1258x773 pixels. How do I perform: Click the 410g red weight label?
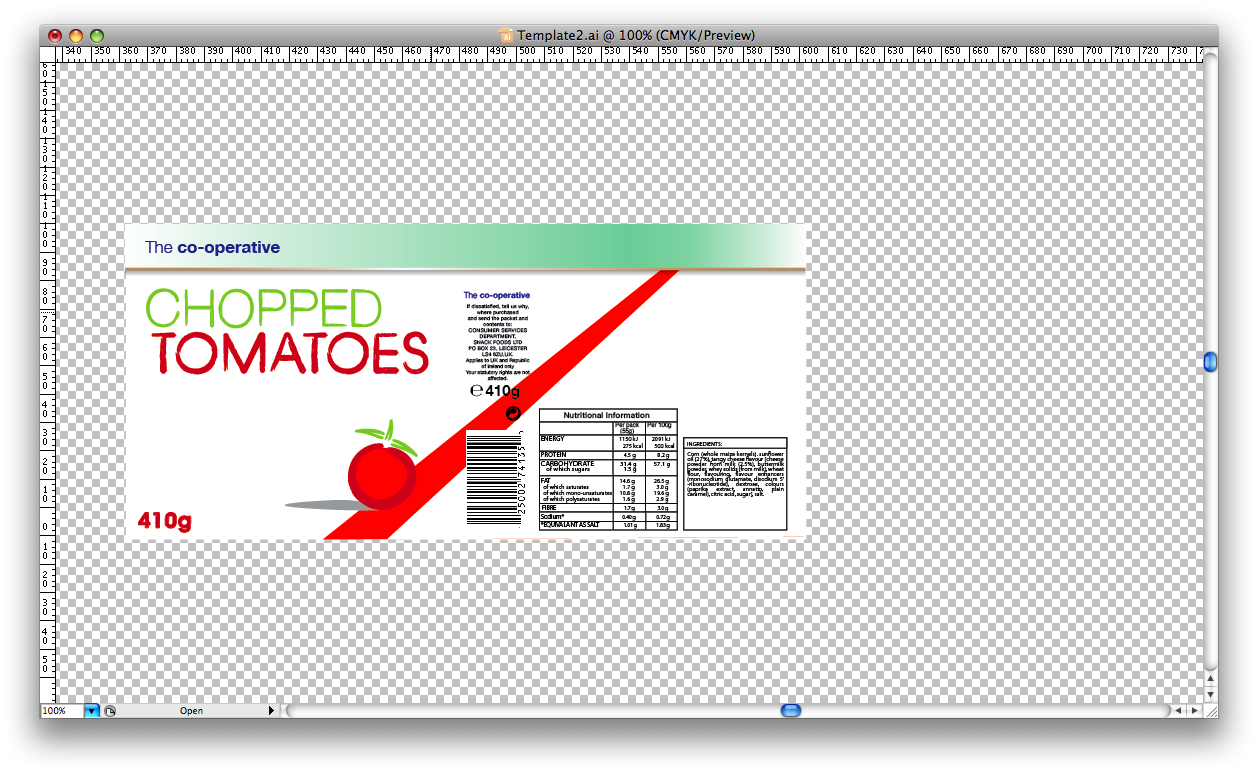click(x=165, y=521)
